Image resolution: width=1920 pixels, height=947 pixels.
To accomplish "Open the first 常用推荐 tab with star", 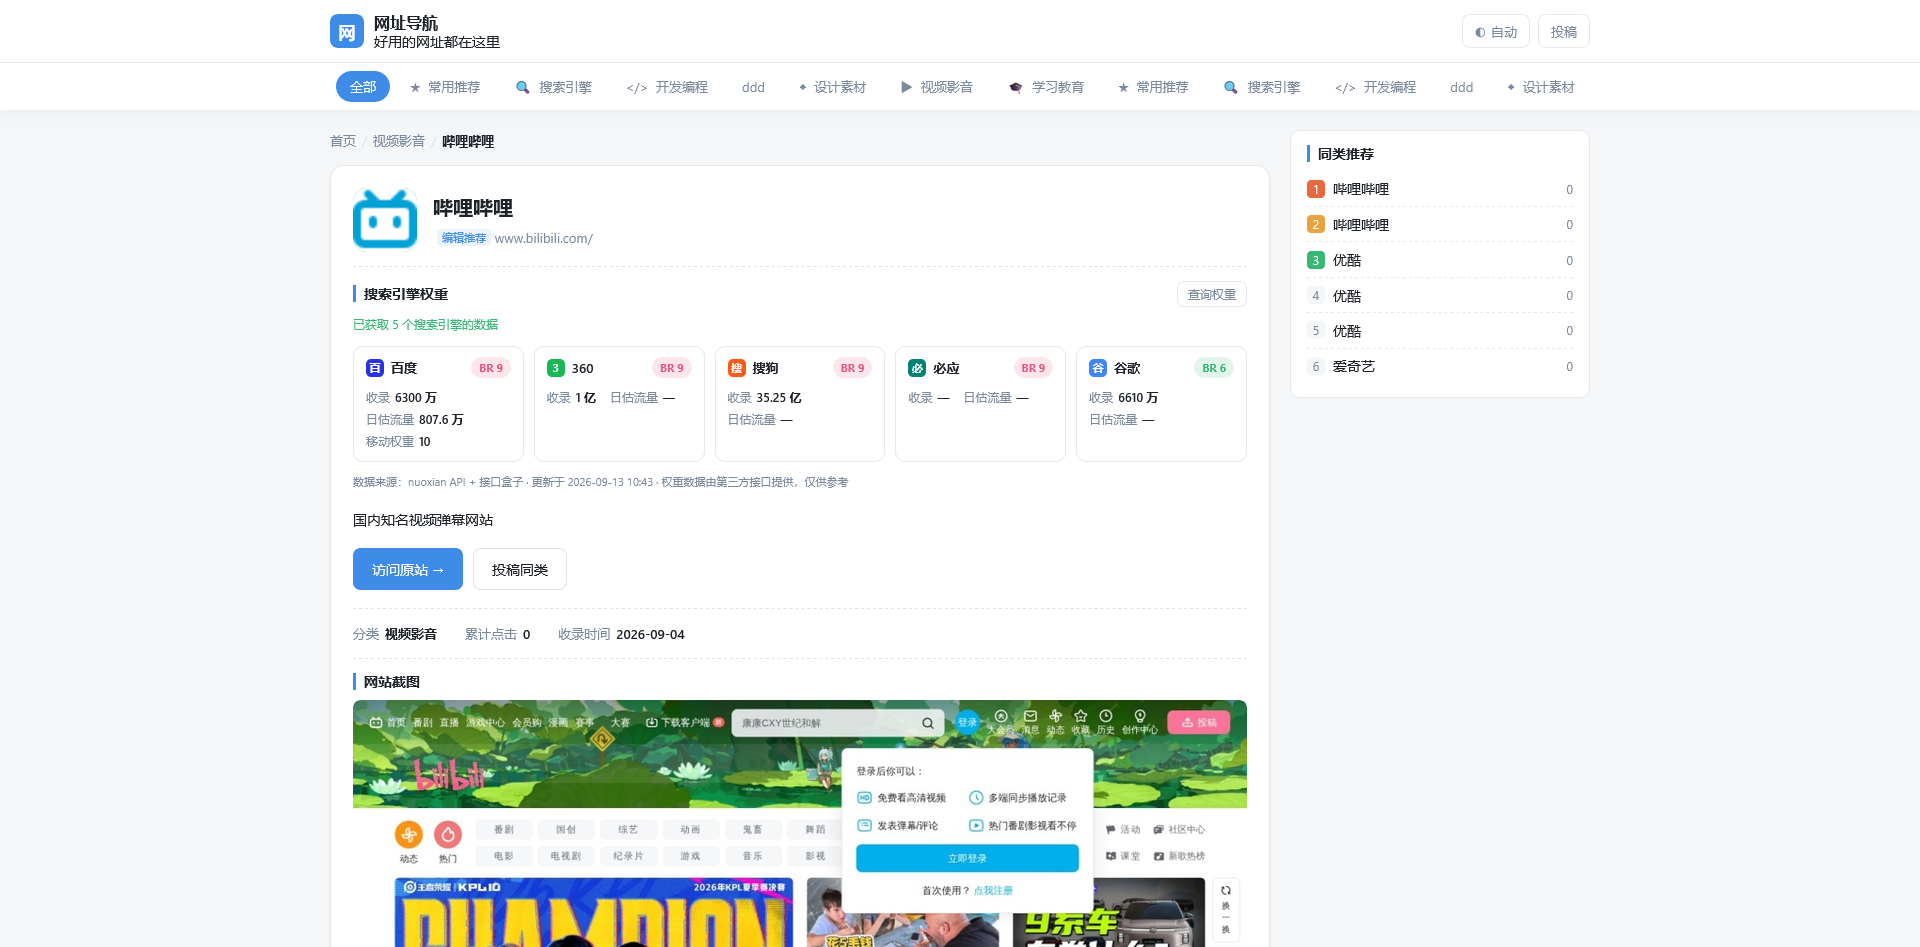I will click(x=445, y=87).
